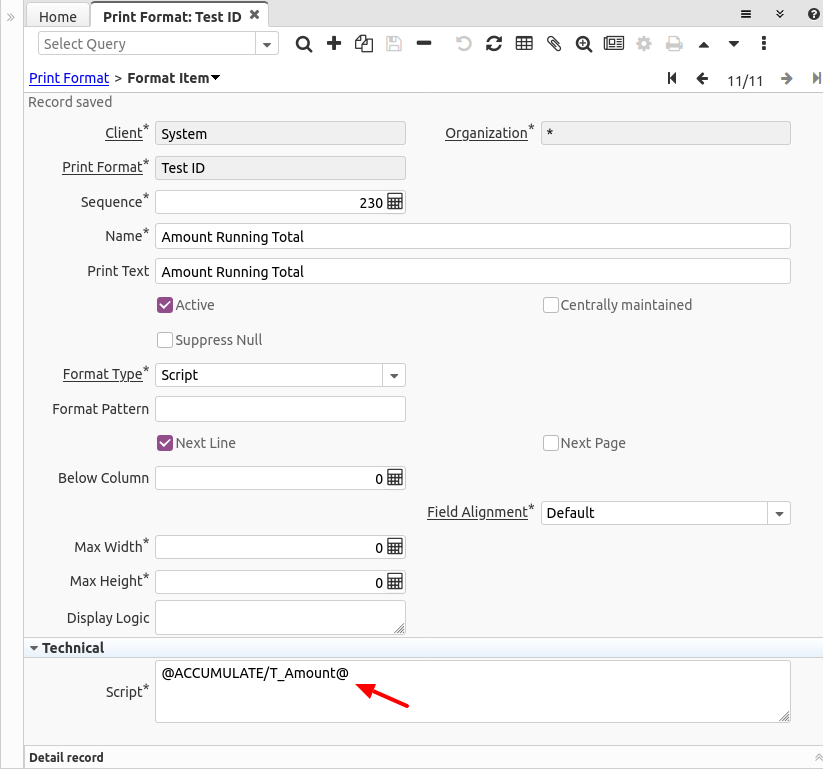The image size is (823, 769).
Task: Collapse the Technical section
Action: pos(35,648)
